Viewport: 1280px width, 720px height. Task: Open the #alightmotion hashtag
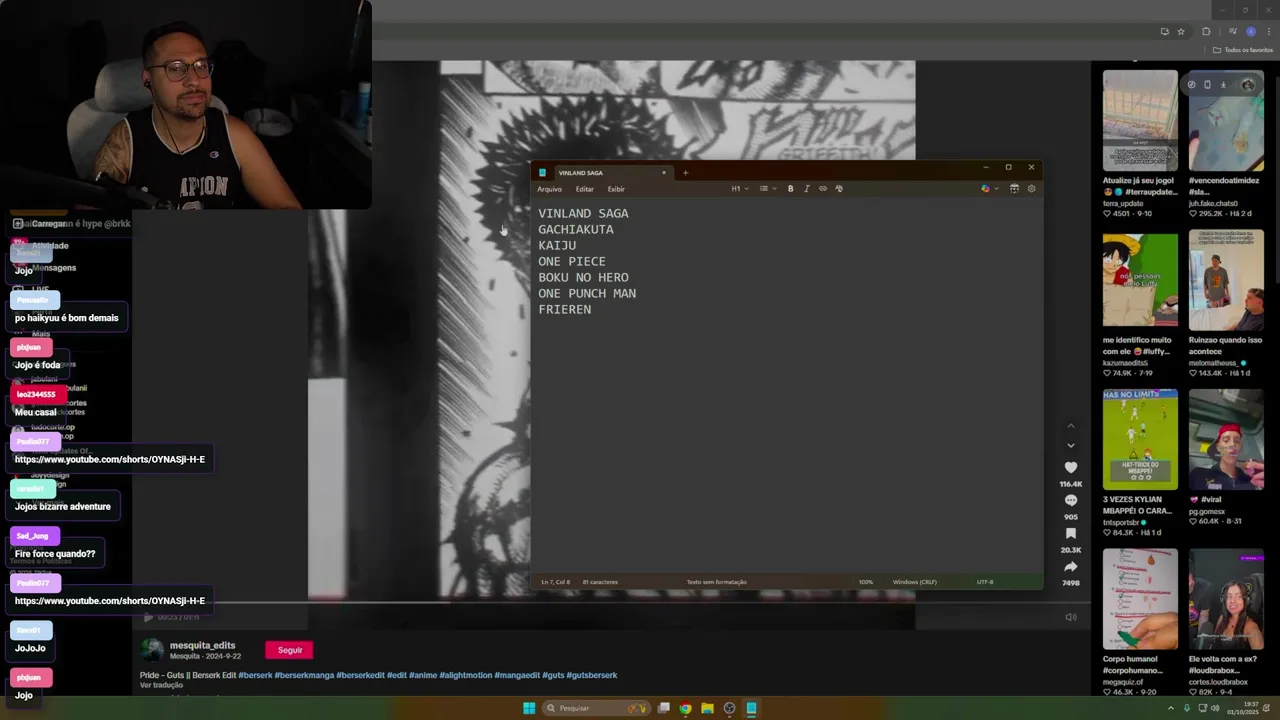[465, 675]
